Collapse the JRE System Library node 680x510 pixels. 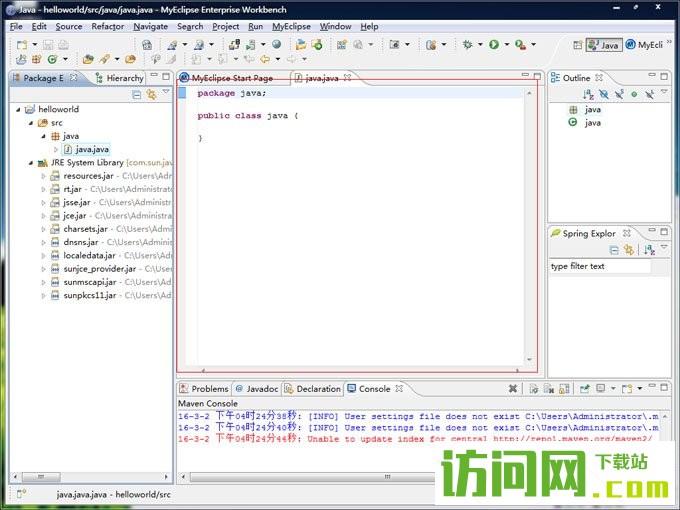pyautogui.click(x=31, y=163)
